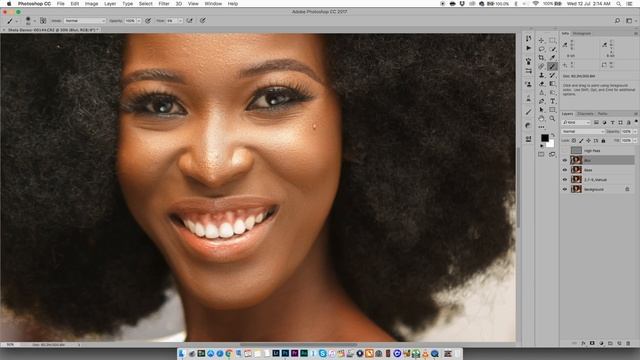Hide the 2_7-9_Manual layer
Screen dimensions: 640x360
(x=565, y=180)
